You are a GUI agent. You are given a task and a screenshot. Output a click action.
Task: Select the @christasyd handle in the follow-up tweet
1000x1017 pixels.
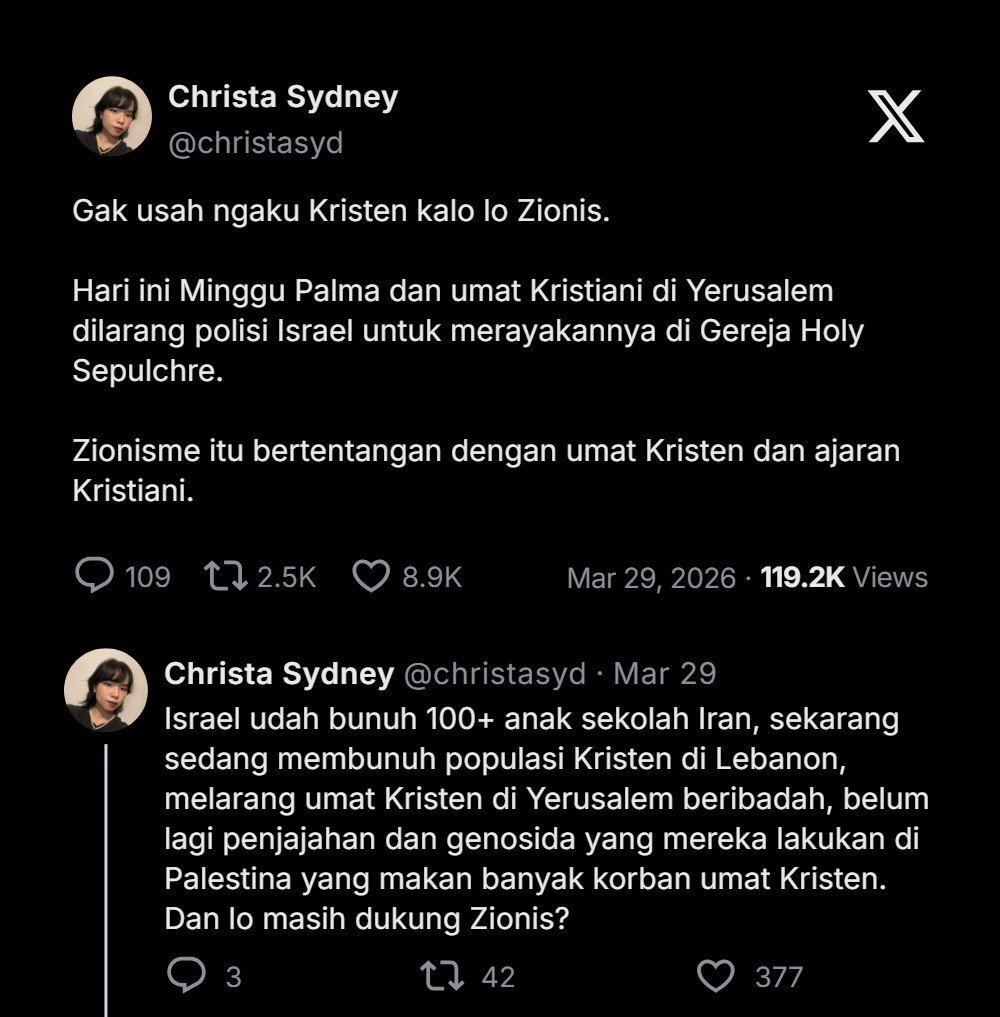[494, 674]
